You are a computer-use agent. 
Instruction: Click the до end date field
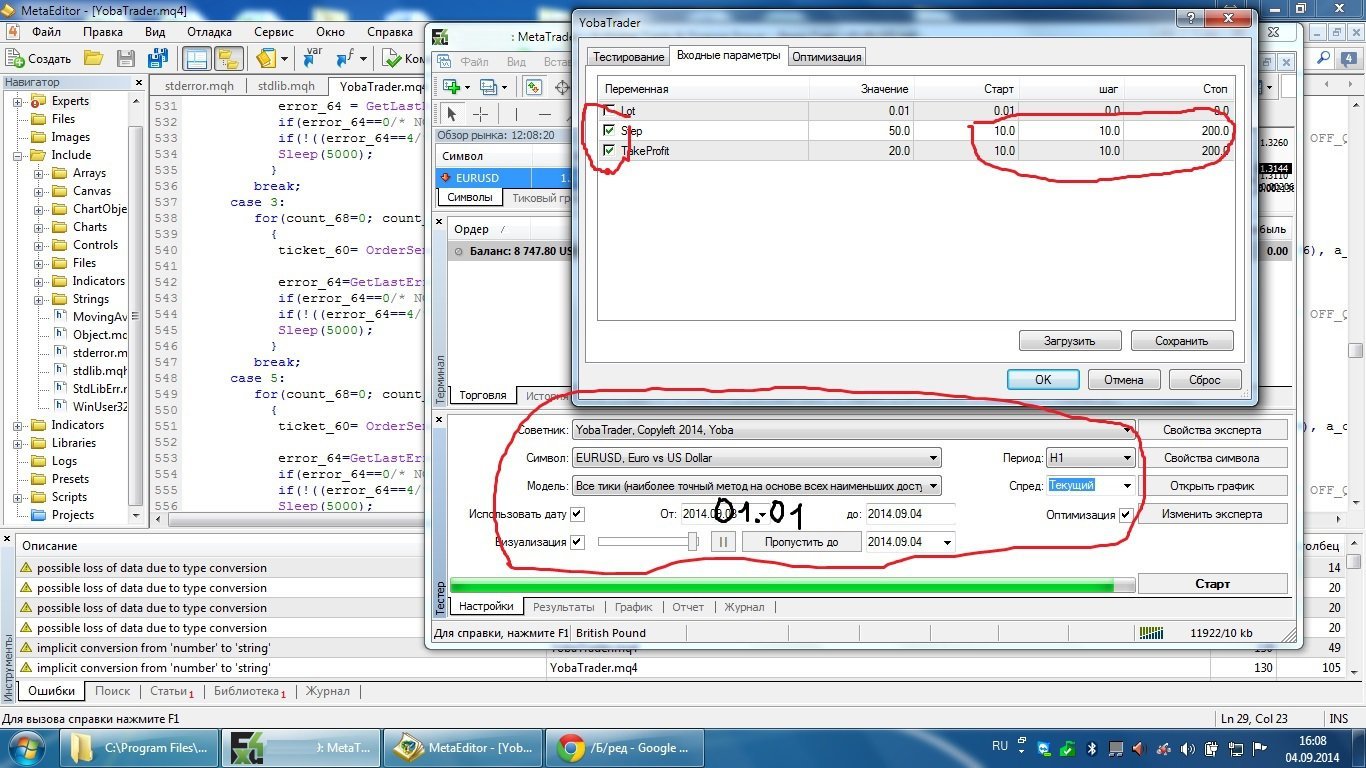coord(910,514)
